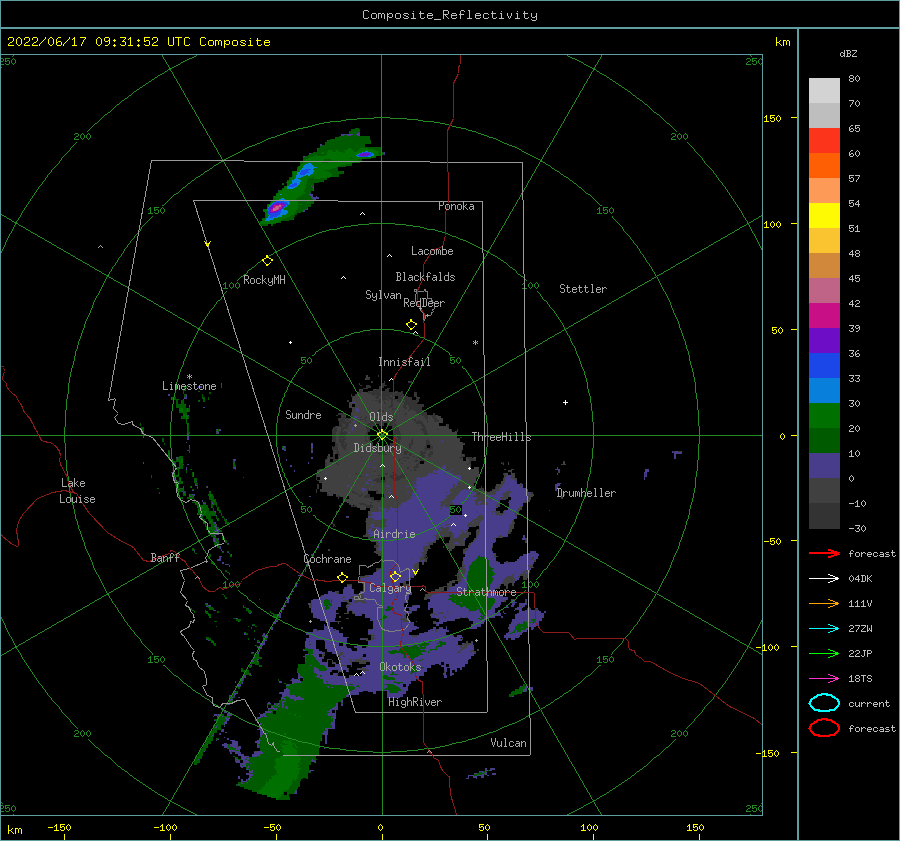
Task: Click the Ponoka city label
Action: click(456, 206)
